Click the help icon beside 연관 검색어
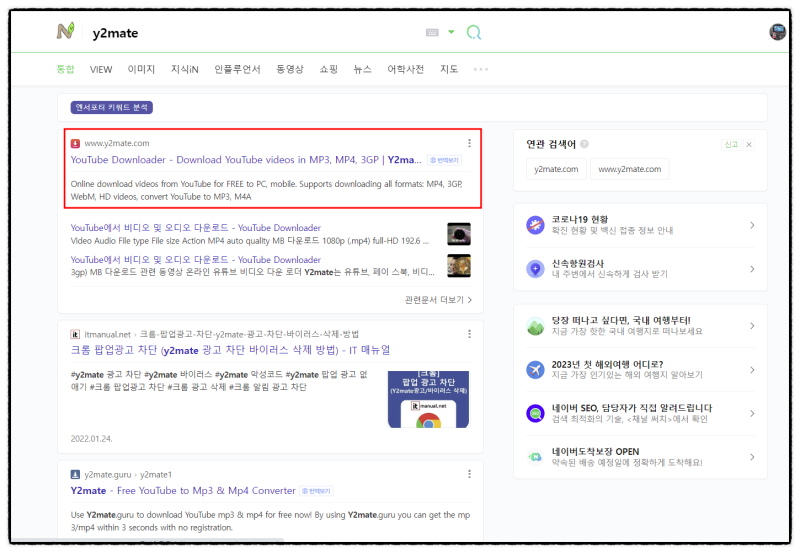 click(x=584, y=144)
